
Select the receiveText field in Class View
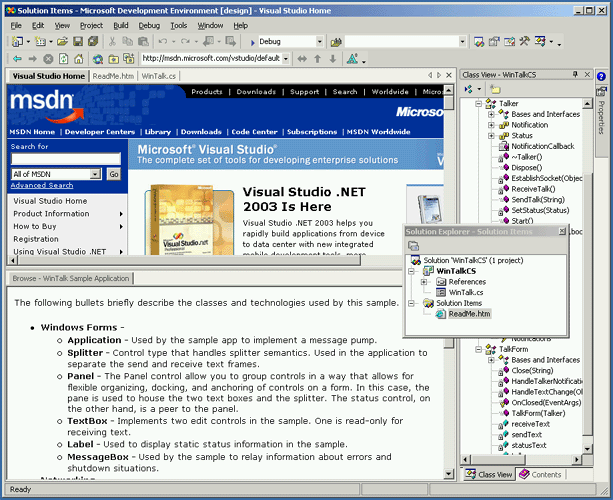click(x=530, y=424)
